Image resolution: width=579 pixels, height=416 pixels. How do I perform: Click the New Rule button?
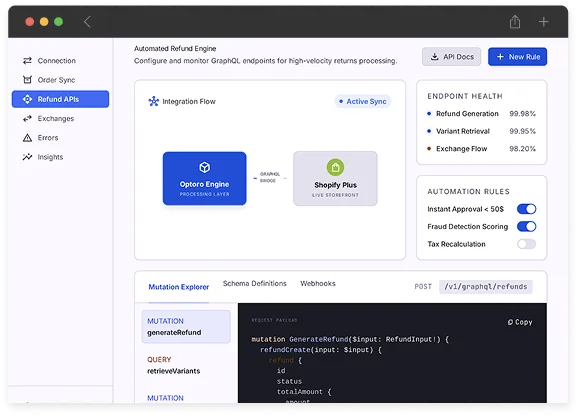(x=517, y=57)
